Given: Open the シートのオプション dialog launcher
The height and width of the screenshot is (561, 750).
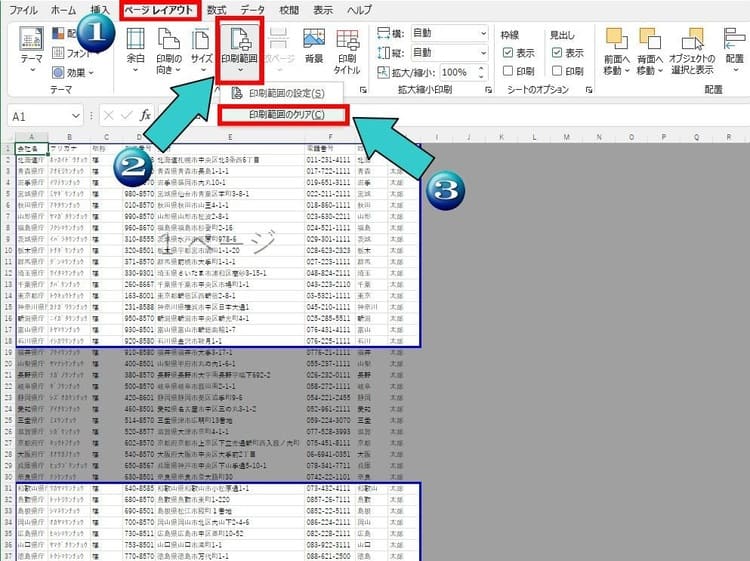Looking at the screenshot, I should click(589, 89).
